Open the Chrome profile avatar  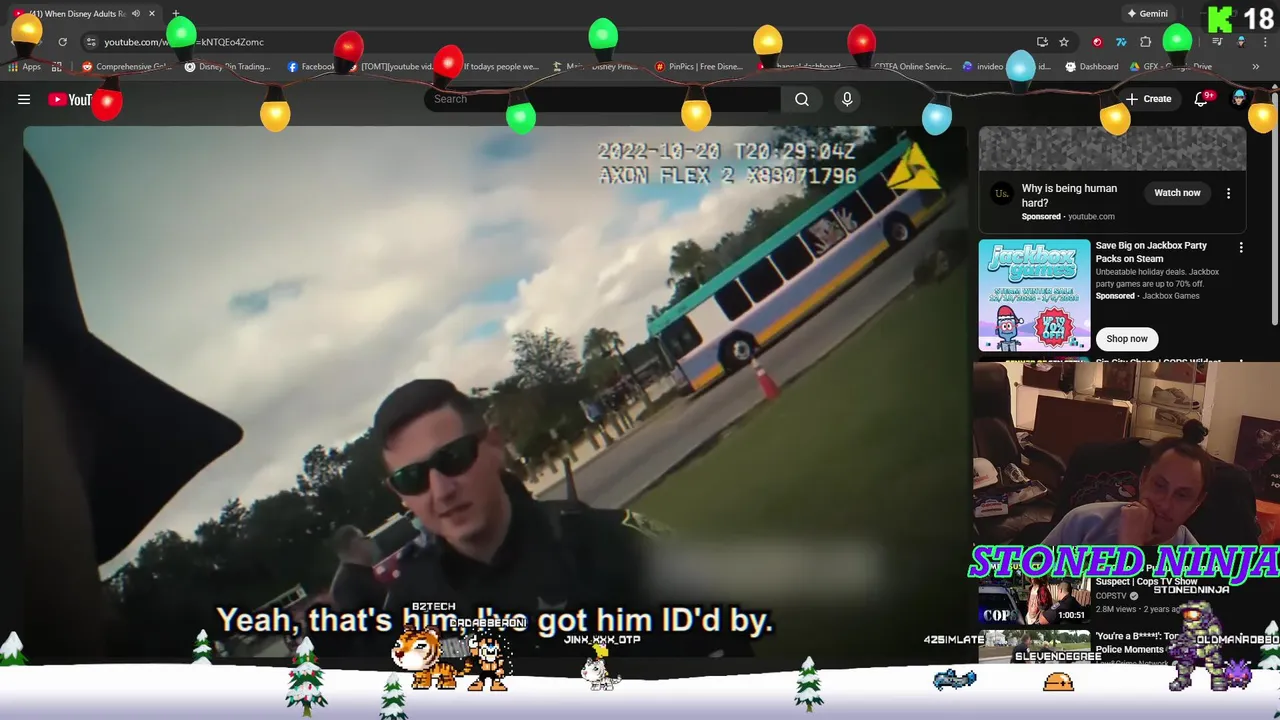coord(1241,42)
